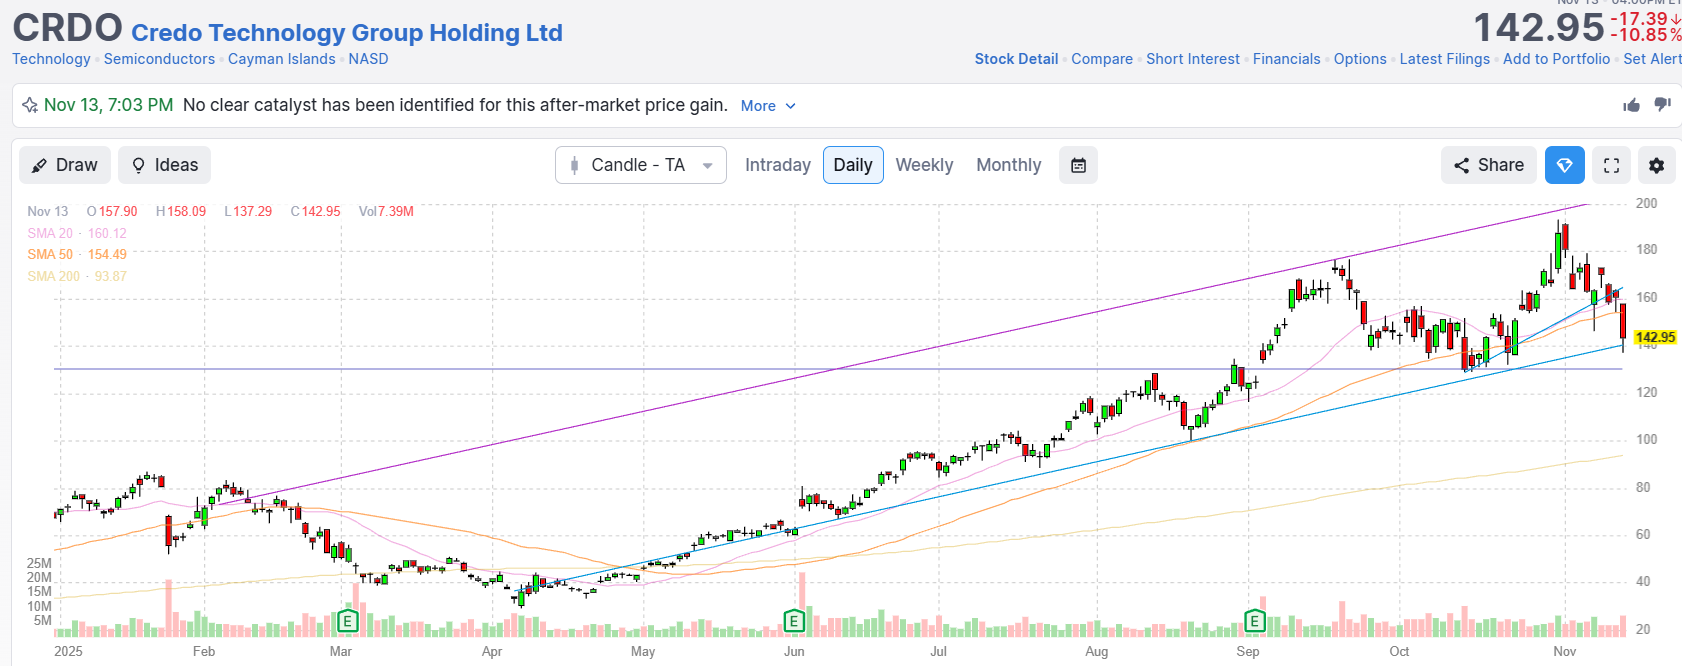Click the Set Alert link
The width and height of the screenshot is (1682, 666).
(x=1652, y=59)
